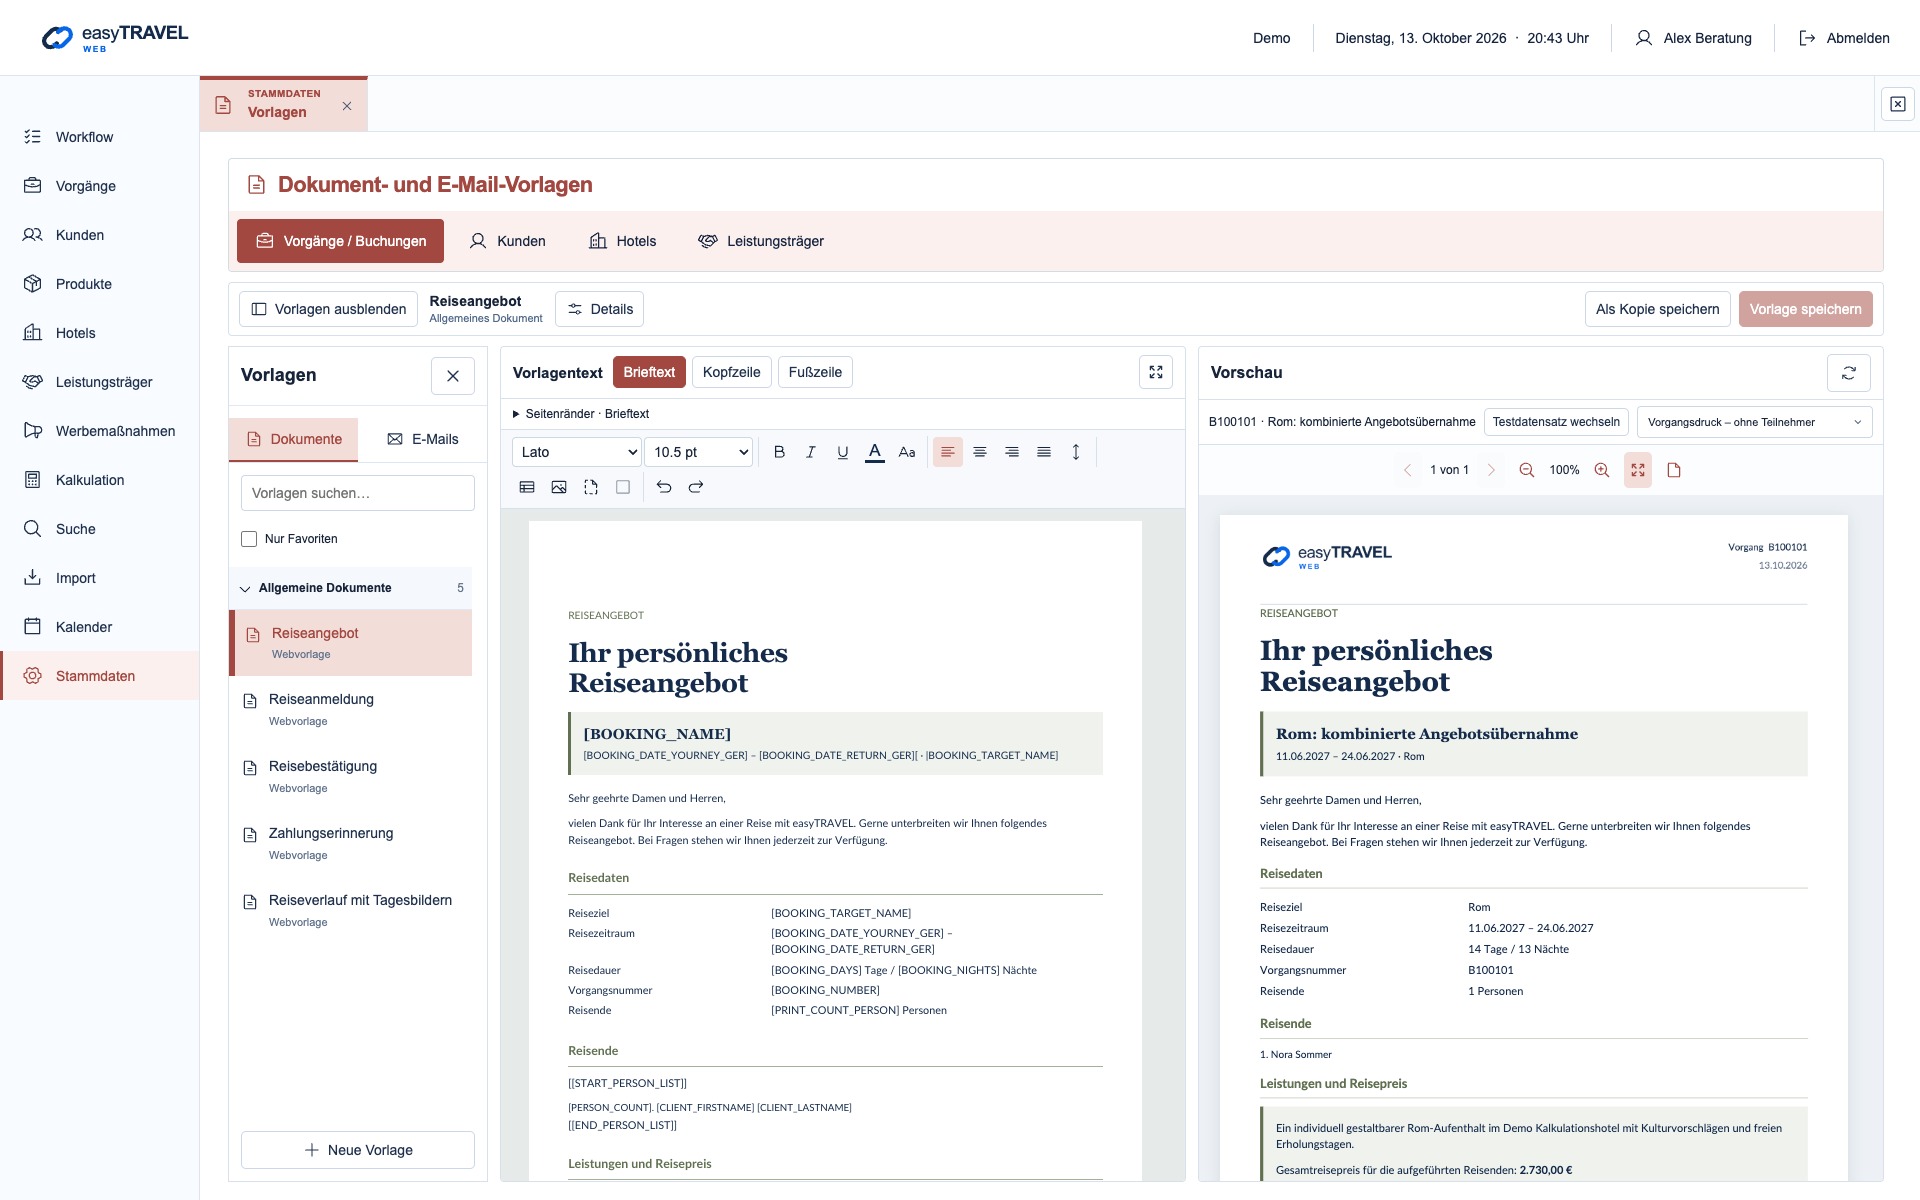The width and height of the screenshot is (1920, 1200).
Task: Open Kalkulation in the sidebar
Action: (100, 480)
